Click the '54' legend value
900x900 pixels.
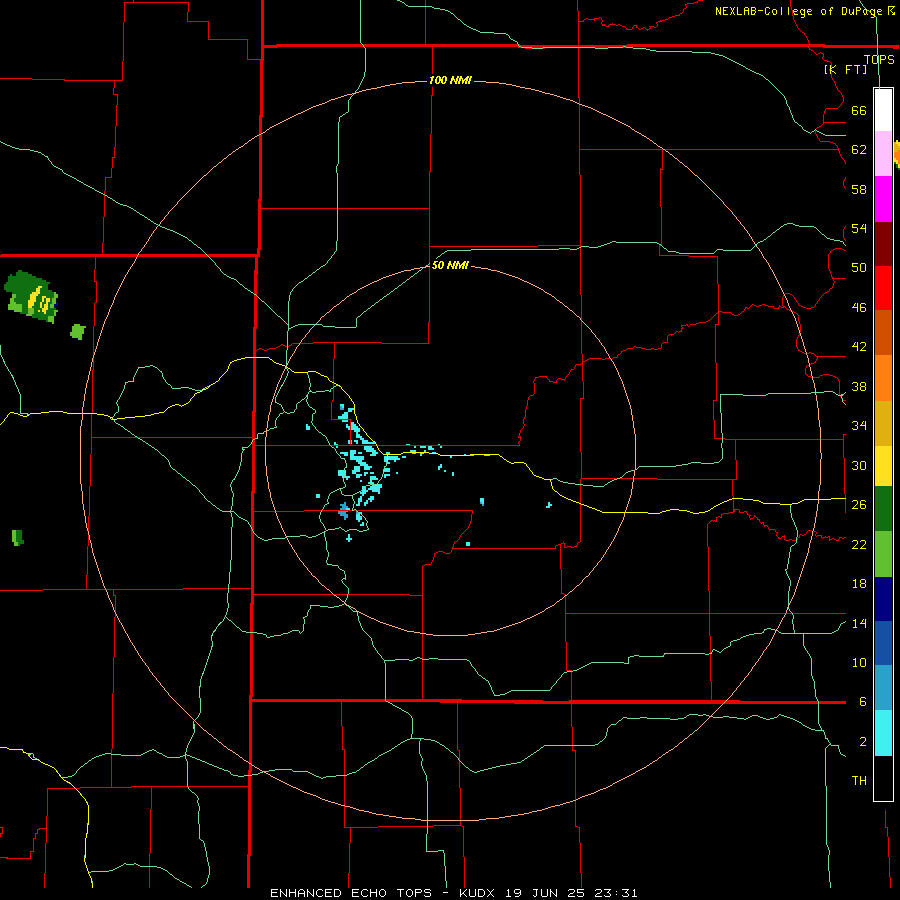859,228
